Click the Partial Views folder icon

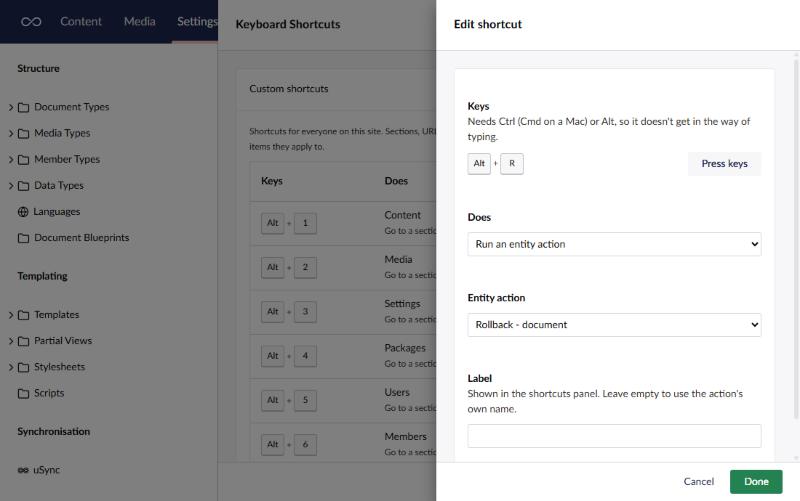pos(23,341)
